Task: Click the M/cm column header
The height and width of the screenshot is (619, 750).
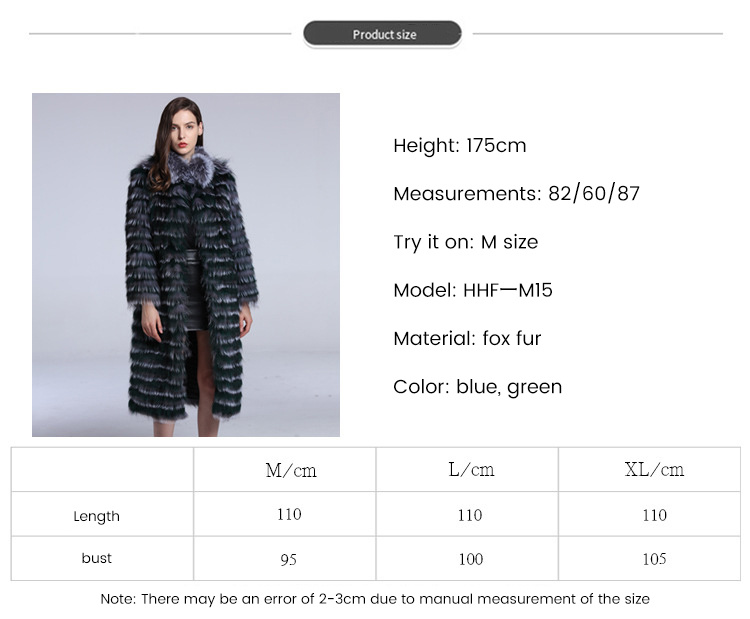Action: (x=291, y=470)
